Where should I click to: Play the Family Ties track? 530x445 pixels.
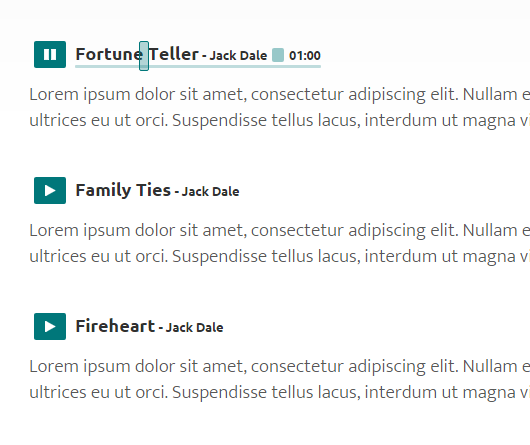click(50, 191)
